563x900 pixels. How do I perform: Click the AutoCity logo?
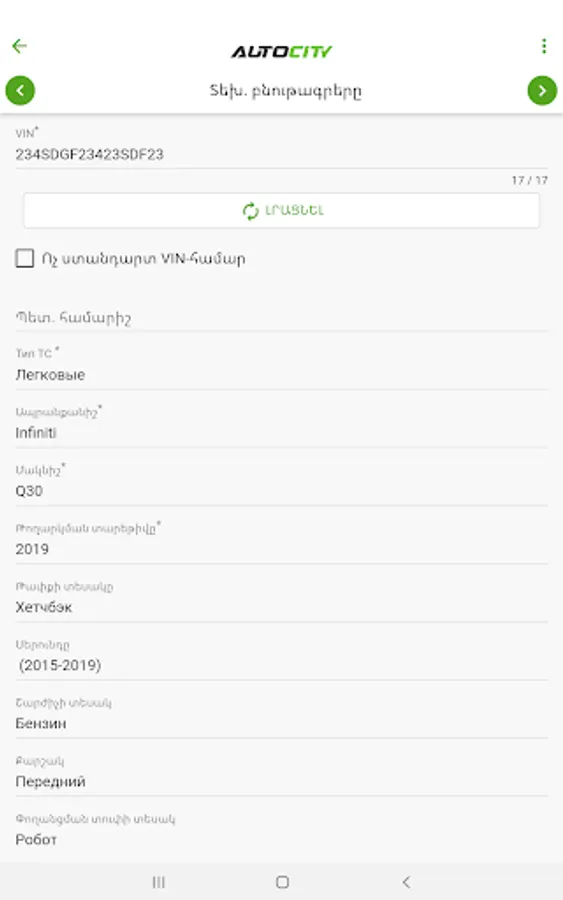281,52
